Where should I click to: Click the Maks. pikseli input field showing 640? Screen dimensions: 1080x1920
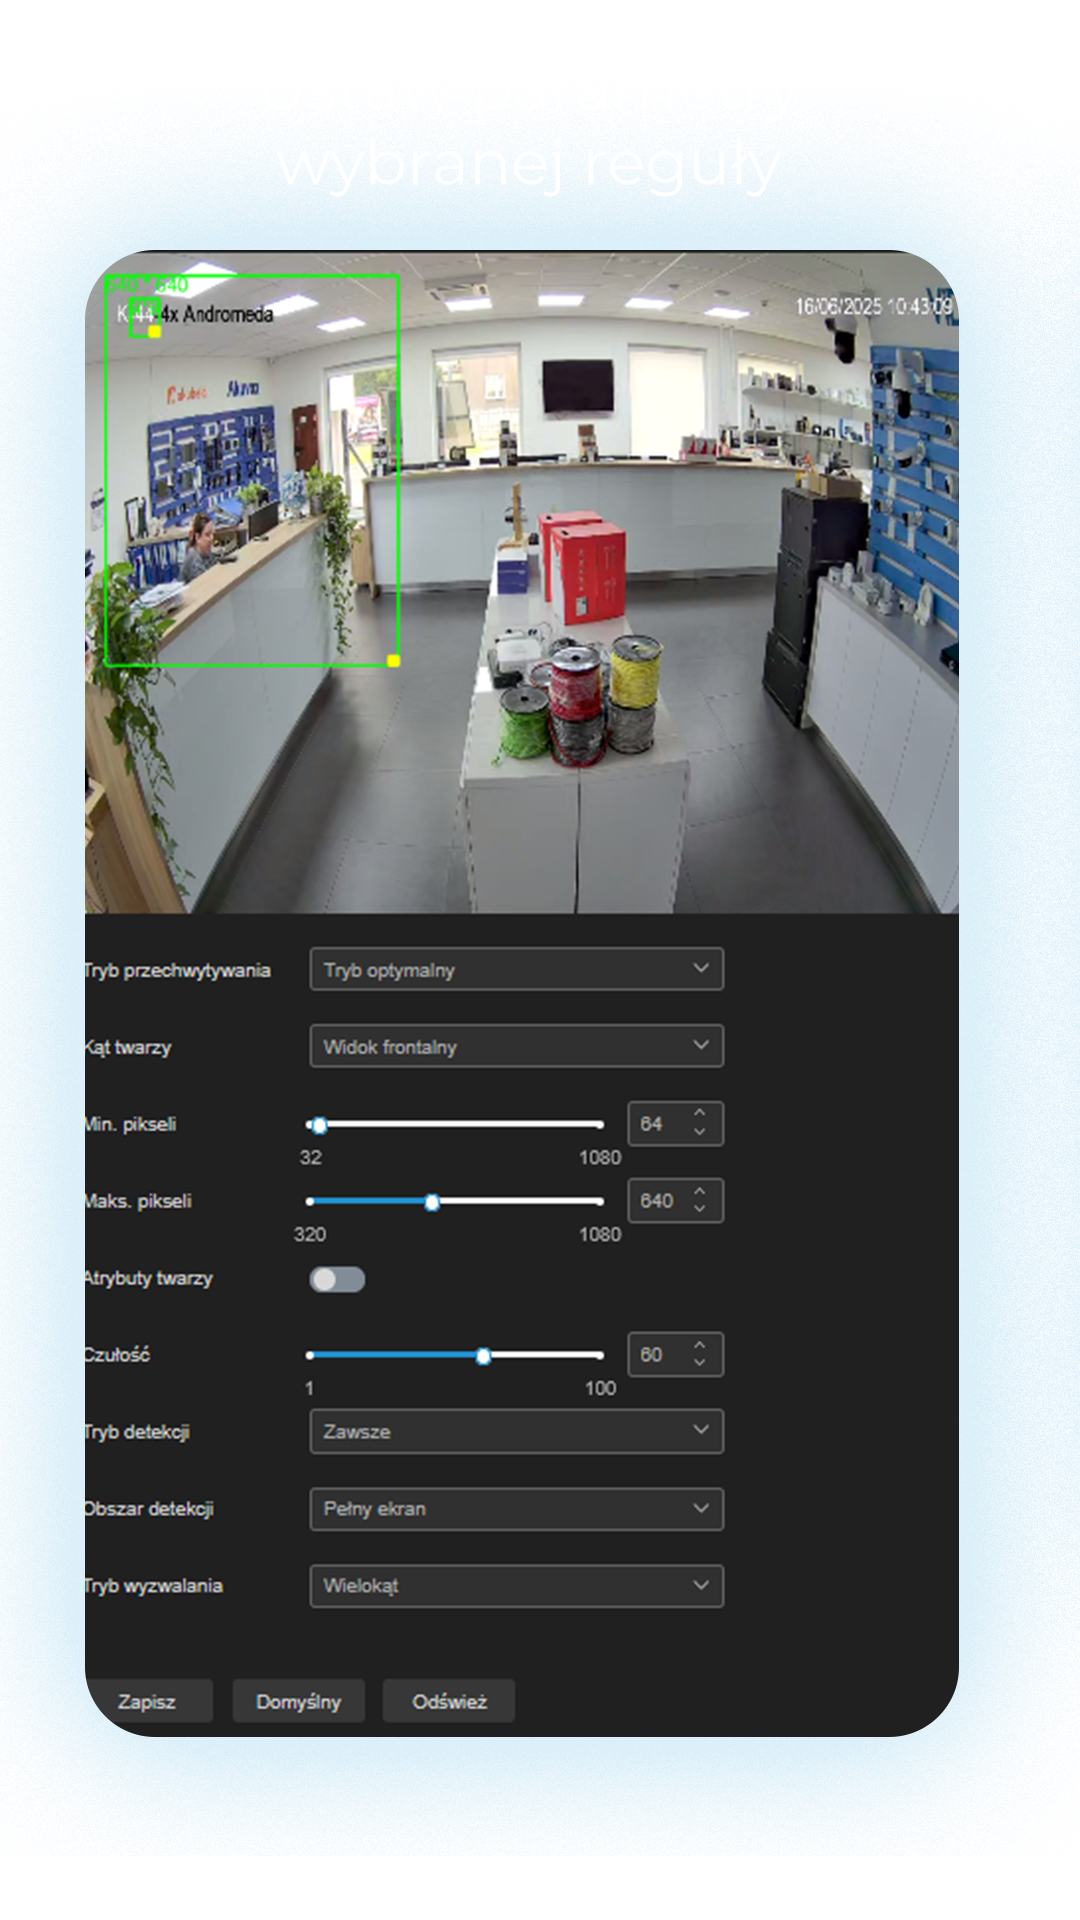point(658,1201)
